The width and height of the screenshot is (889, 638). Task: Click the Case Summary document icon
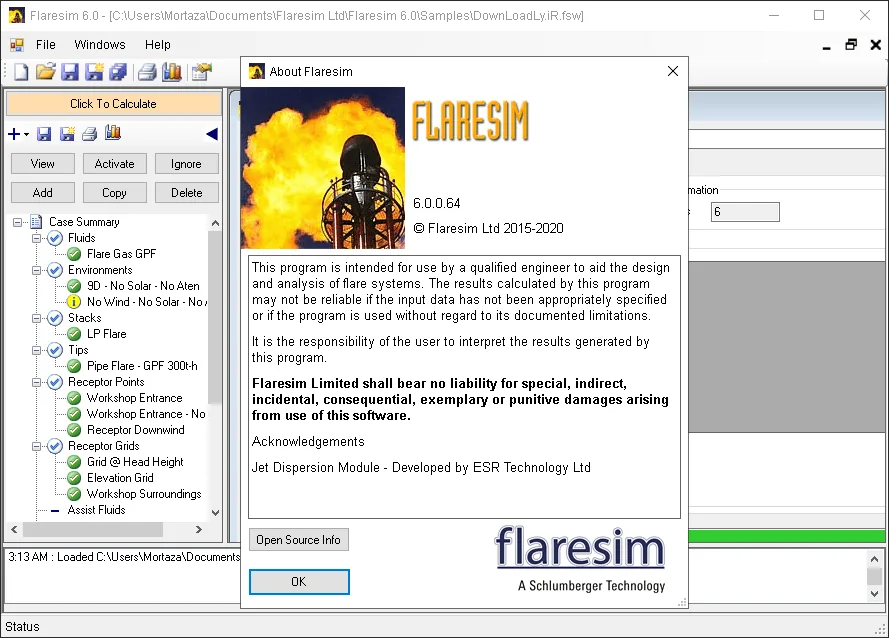[x=36, y=222]
